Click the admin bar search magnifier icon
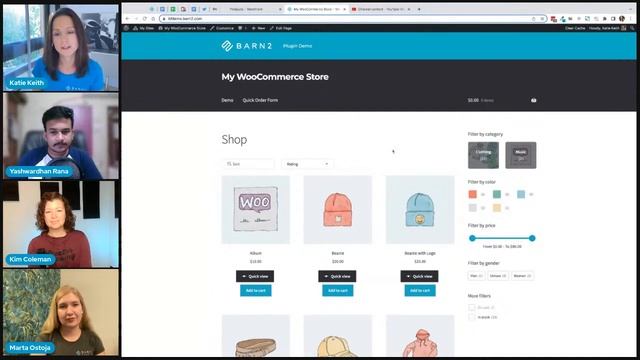This screenshot has height=360, width=640. [x=632, y=28]
